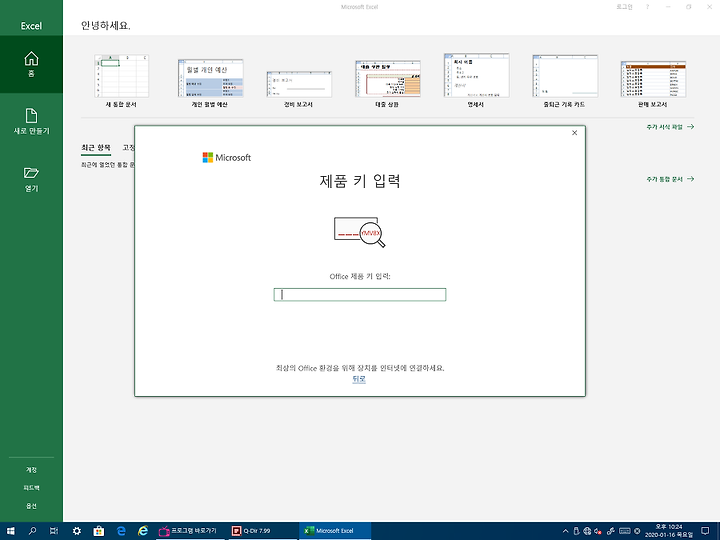Show hidden tray icons chevron
This screenshot has height=540, width=720.
[565, 531]
